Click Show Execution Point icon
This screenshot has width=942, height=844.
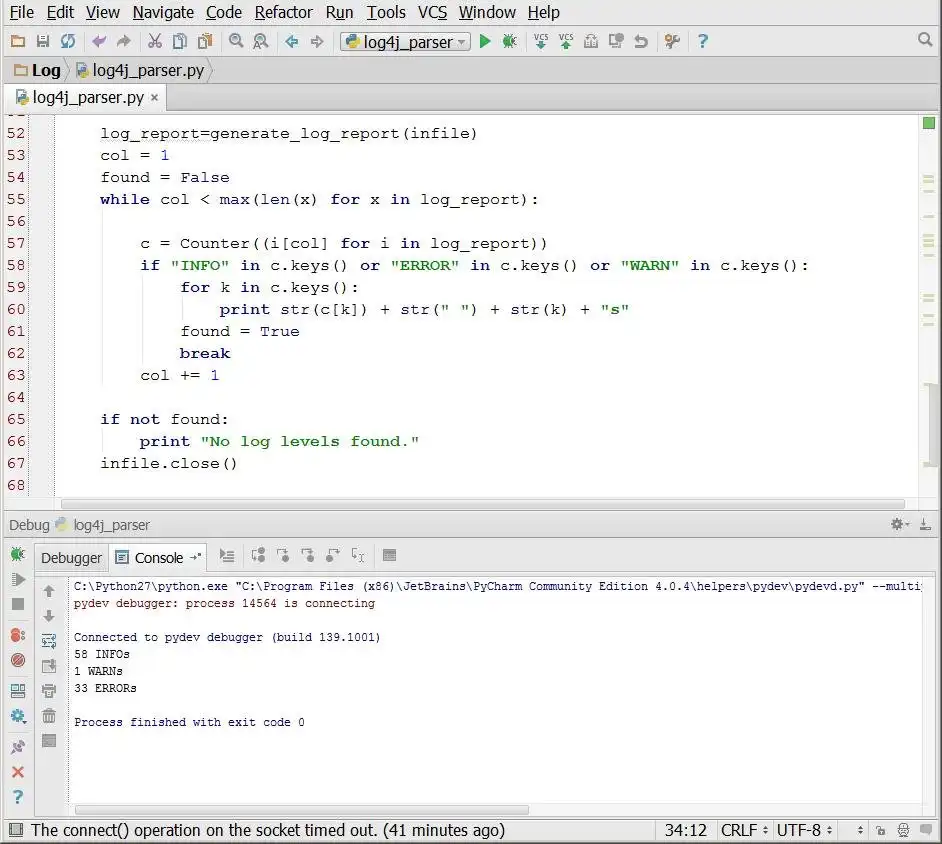tap(226, 556)
